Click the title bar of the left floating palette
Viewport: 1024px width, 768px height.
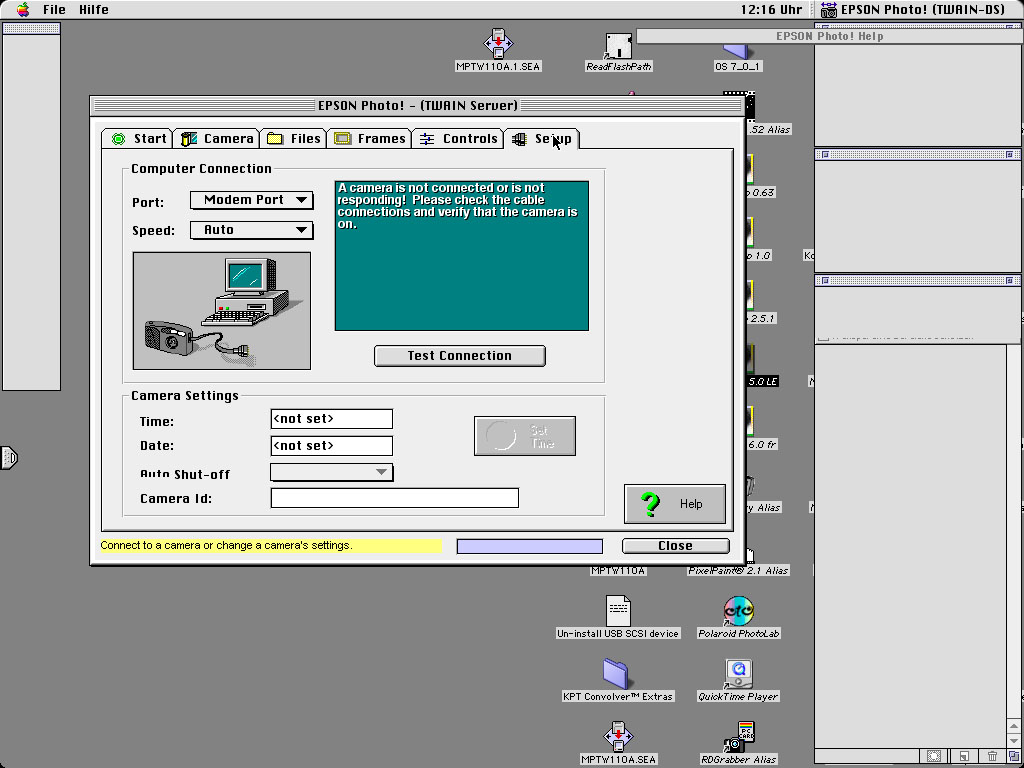click(31, 28)
